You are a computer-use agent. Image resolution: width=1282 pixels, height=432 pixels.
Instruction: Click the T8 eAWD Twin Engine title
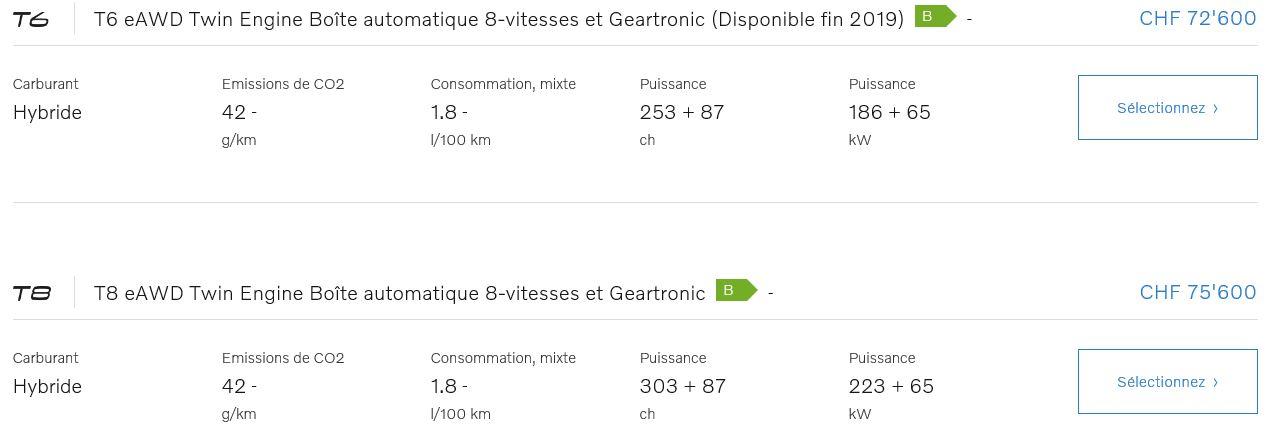[x=400, y=293]
